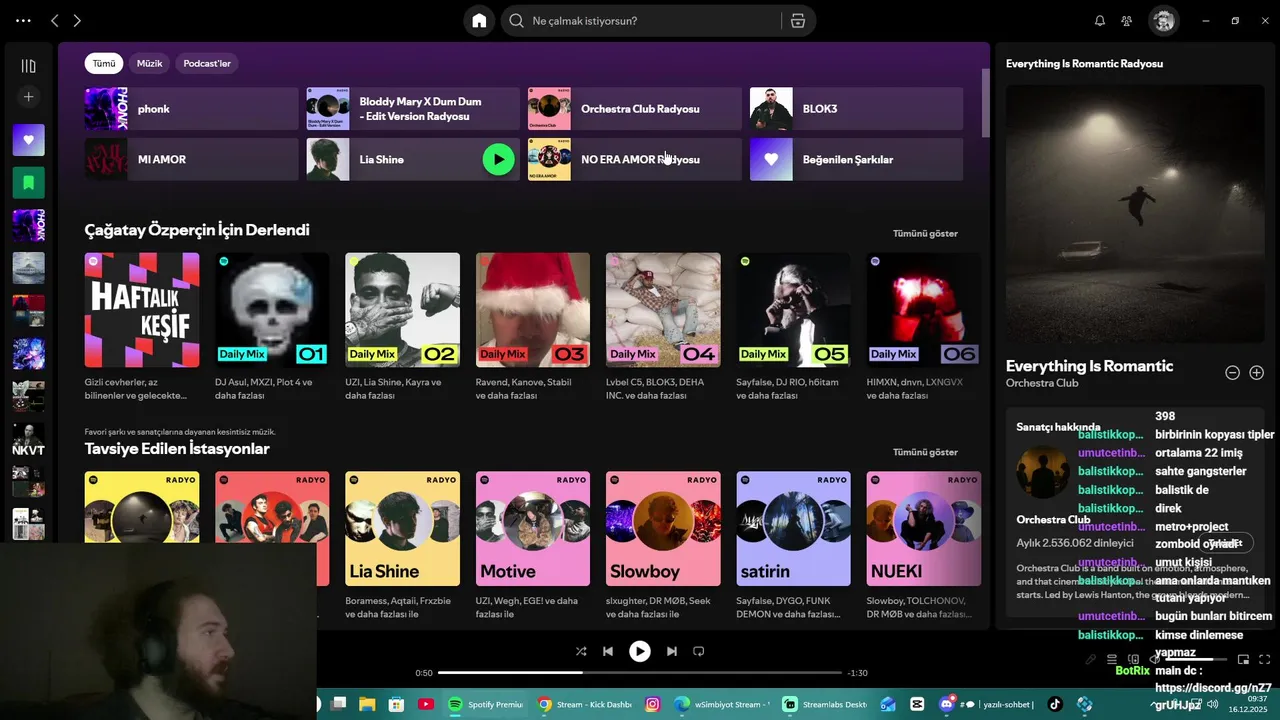Screen dimensions: 1280x720
Task: Toggle repeat in the player bar
Action: pyautogui.click(x=699, y=651)
